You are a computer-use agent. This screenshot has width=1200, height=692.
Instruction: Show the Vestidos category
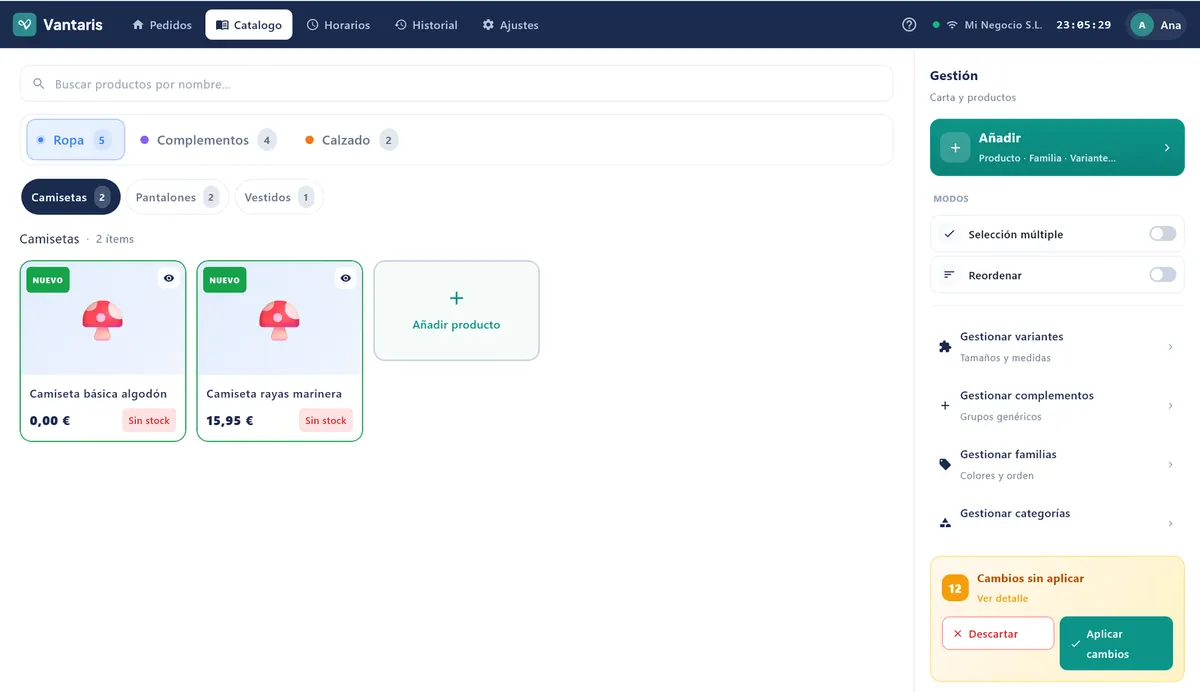tap(279, 197)
